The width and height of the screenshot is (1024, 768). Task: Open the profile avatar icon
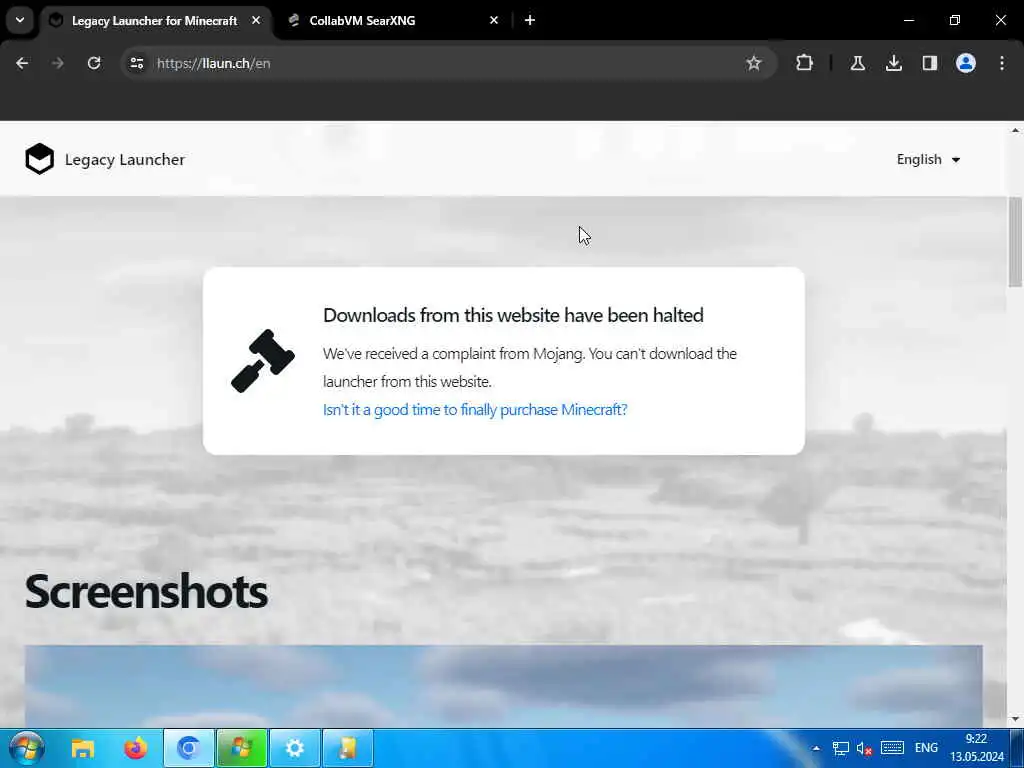coord(965,63)
